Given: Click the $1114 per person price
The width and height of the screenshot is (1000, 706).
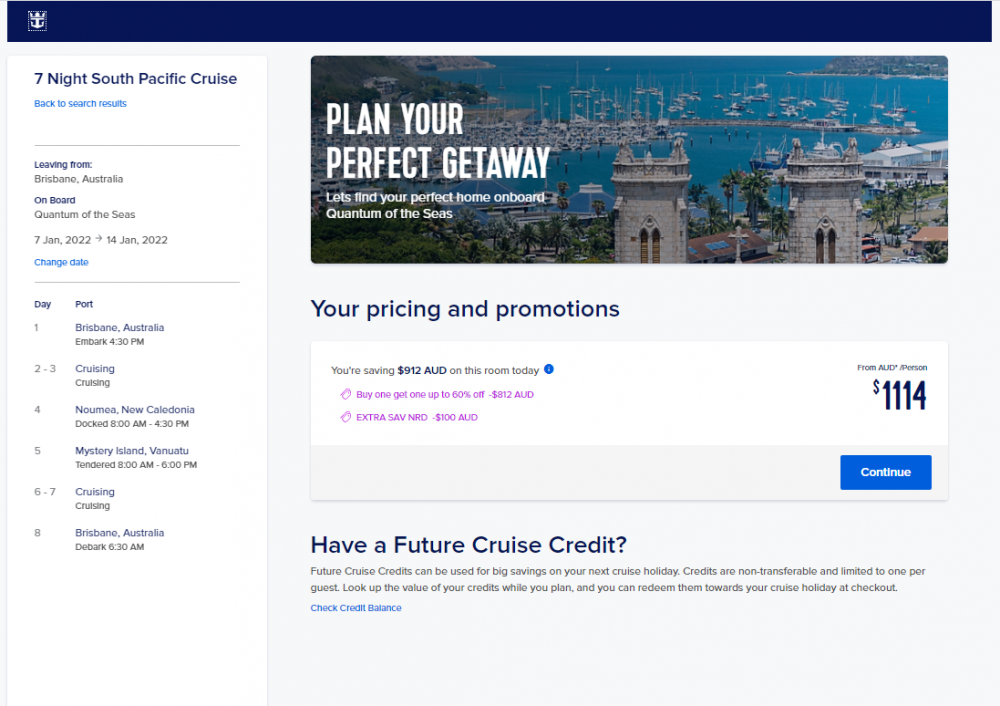Looking at the screenshot, I should [899, 395].
